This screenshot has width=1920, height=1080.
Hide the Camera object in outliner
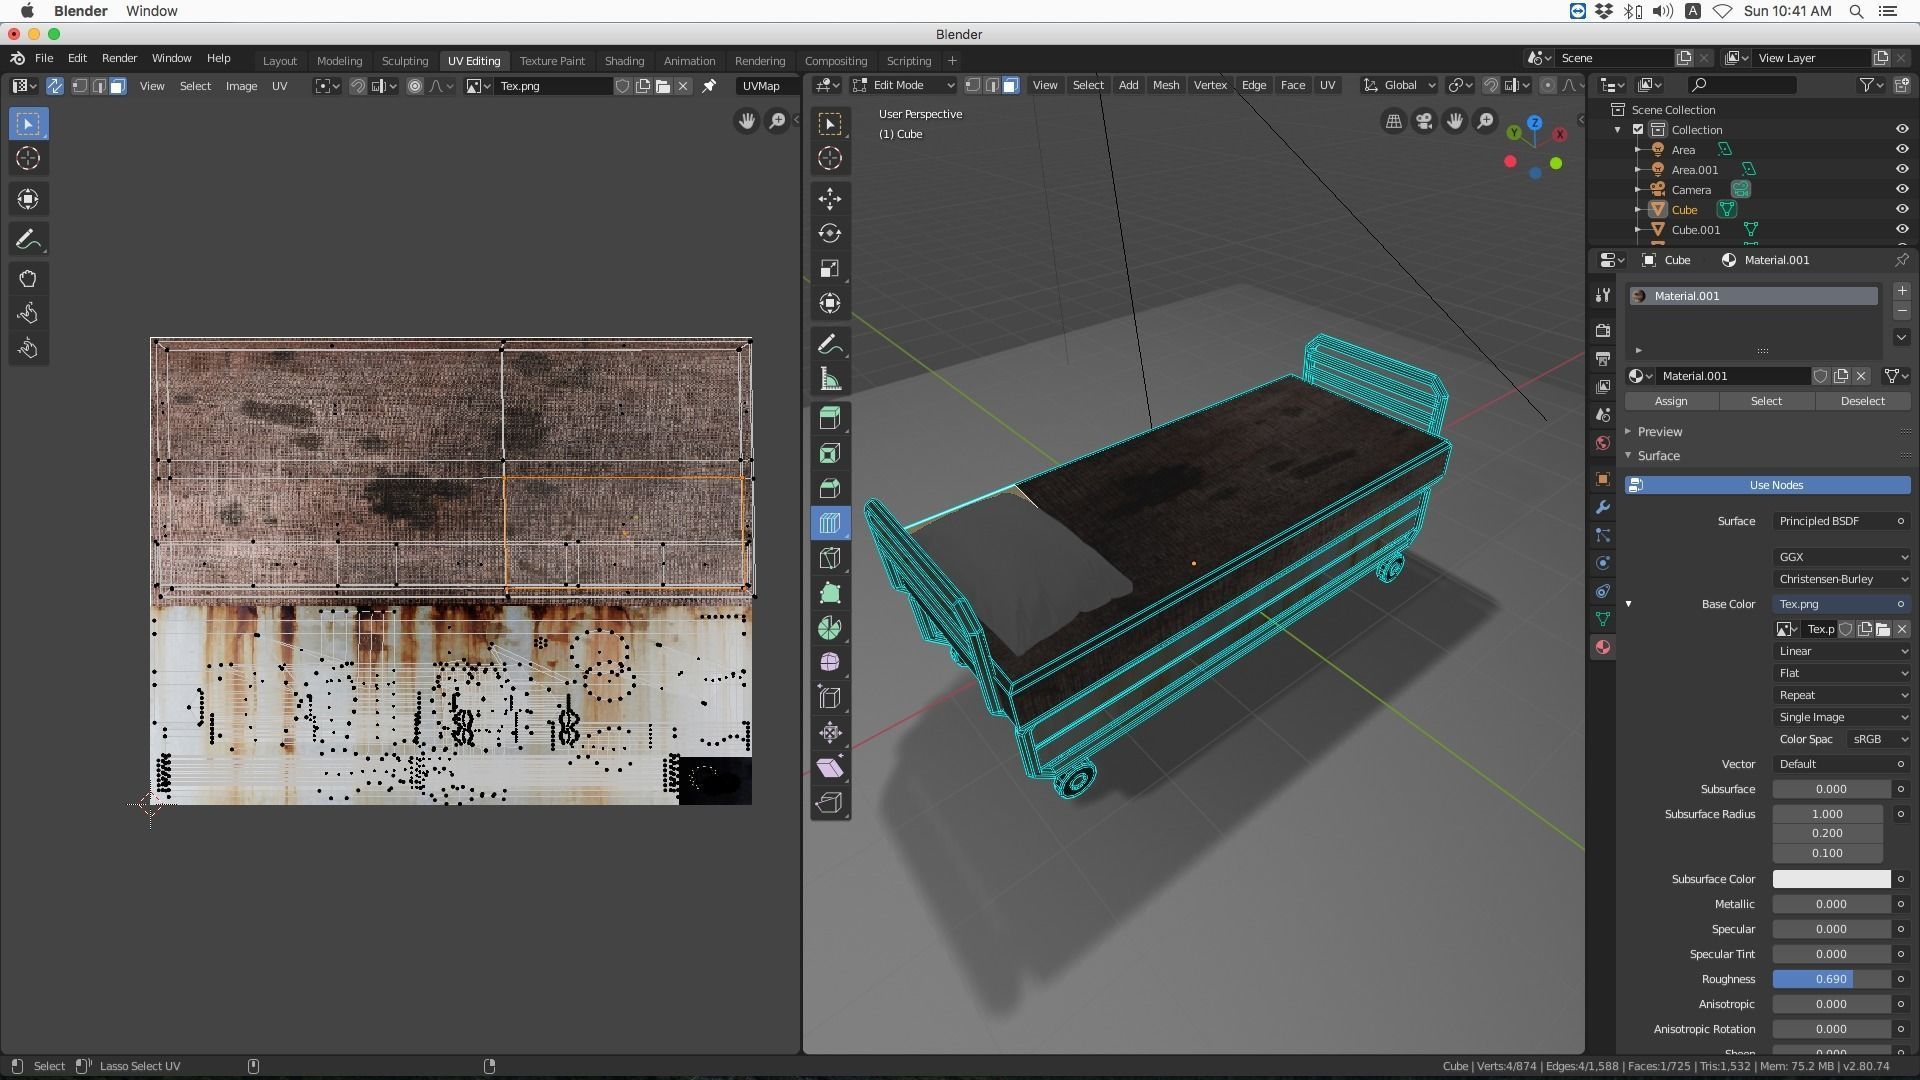(1901, 189)
